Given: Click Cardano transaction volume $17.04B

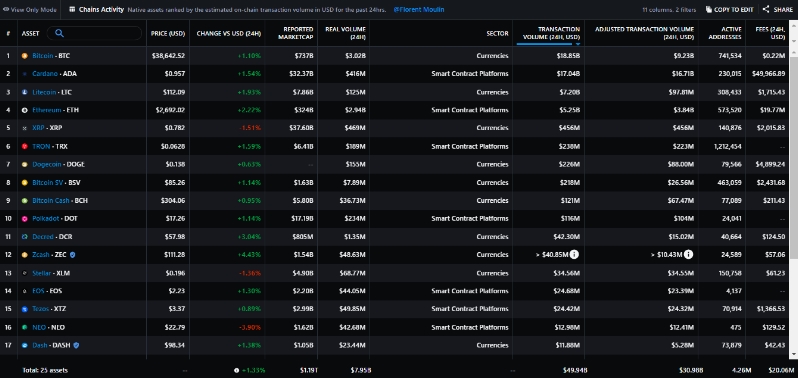Looking at the screenshot, I should tap(568, 74).
